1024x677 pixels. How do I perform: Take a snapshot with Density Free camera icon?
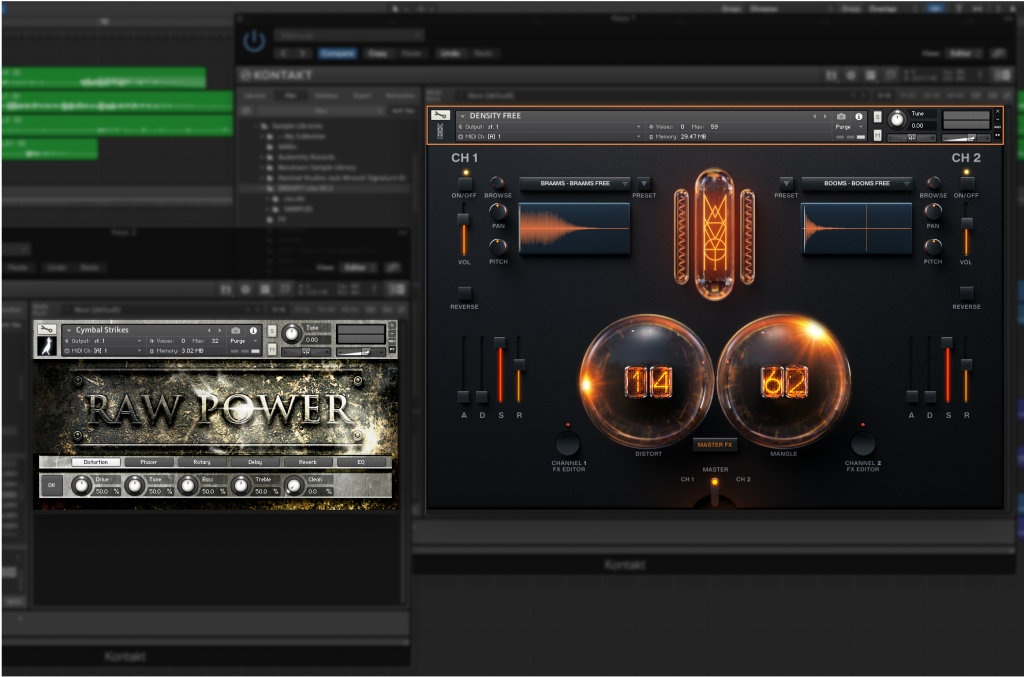coord(841,116)
